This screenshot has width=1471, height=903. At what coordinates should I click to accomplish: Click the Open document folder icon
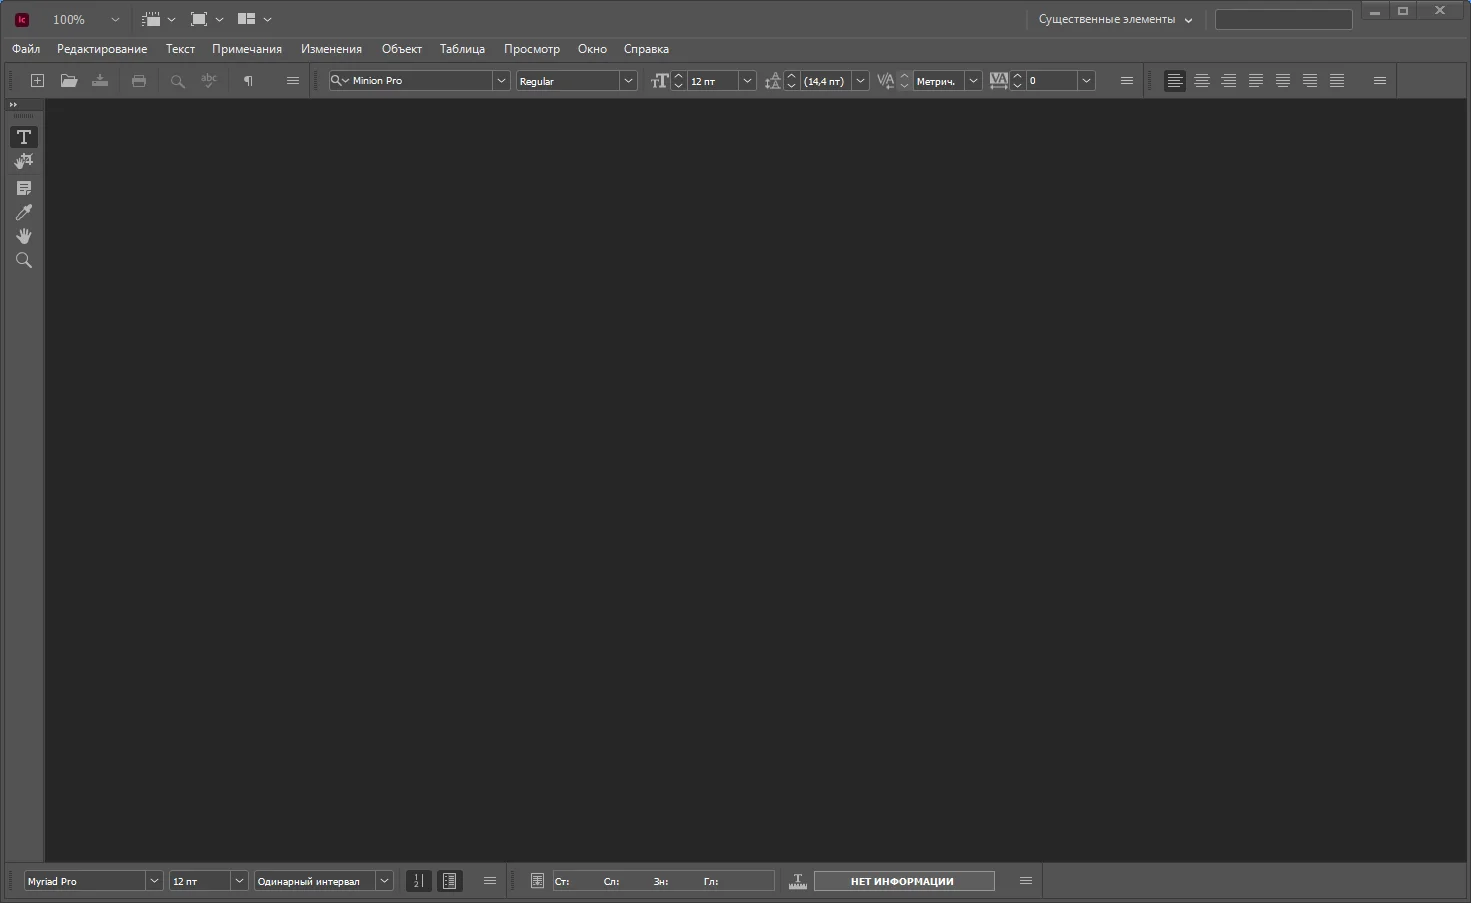(x=69, y=81)
